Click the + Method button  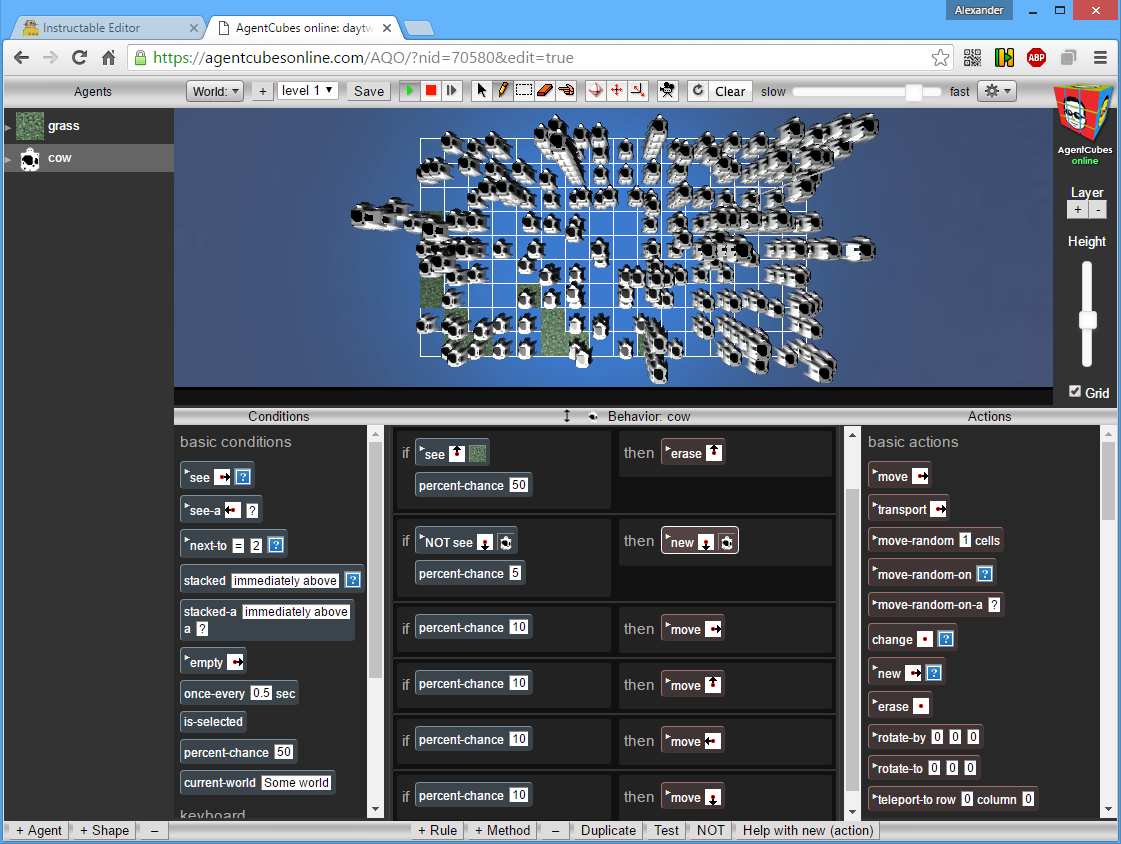pos(503,830)
